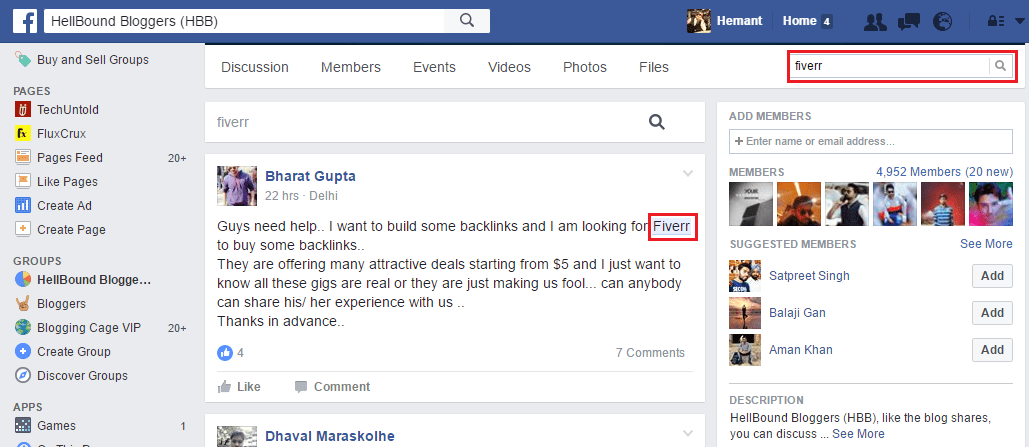The height and width of the screenshot is (447, 1029).
Task: Open 4,952 Members link
Action: coord(944,172)
